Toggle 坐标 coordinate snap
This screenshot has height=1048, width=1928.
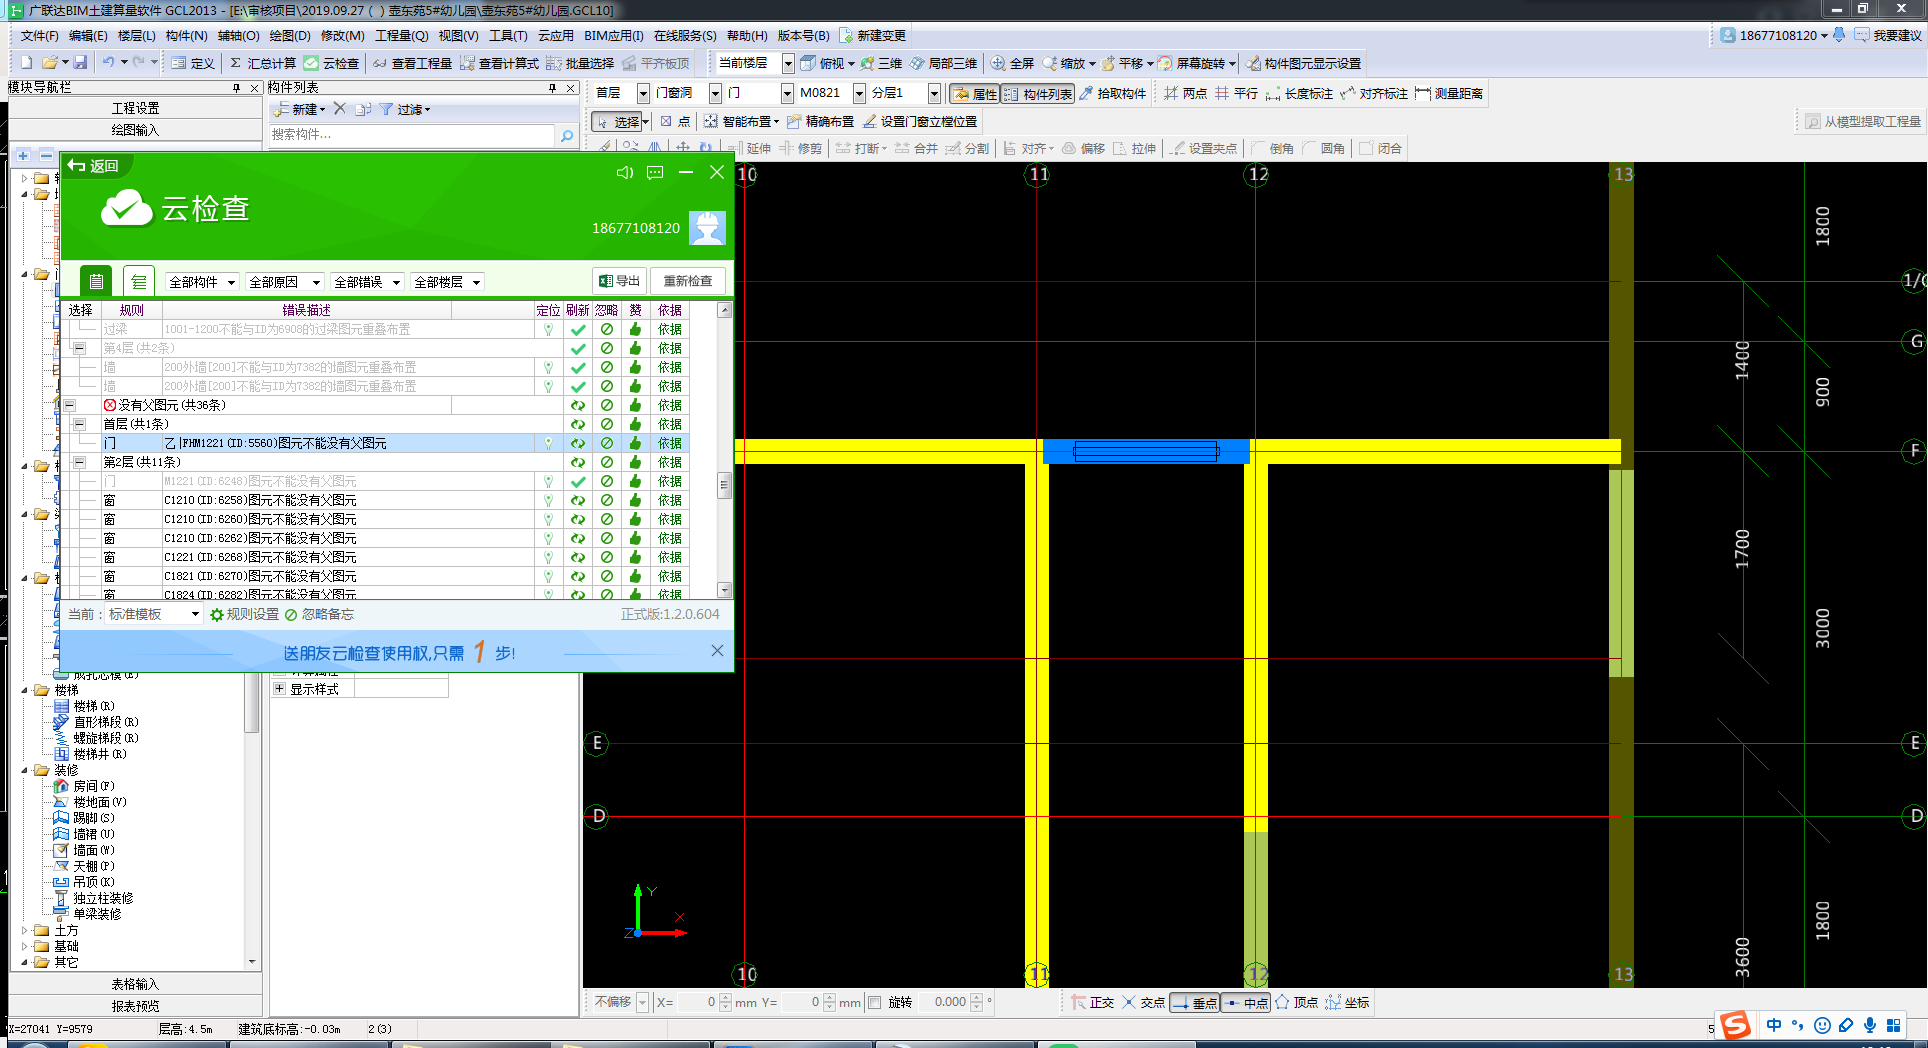pos(1347,1002)
